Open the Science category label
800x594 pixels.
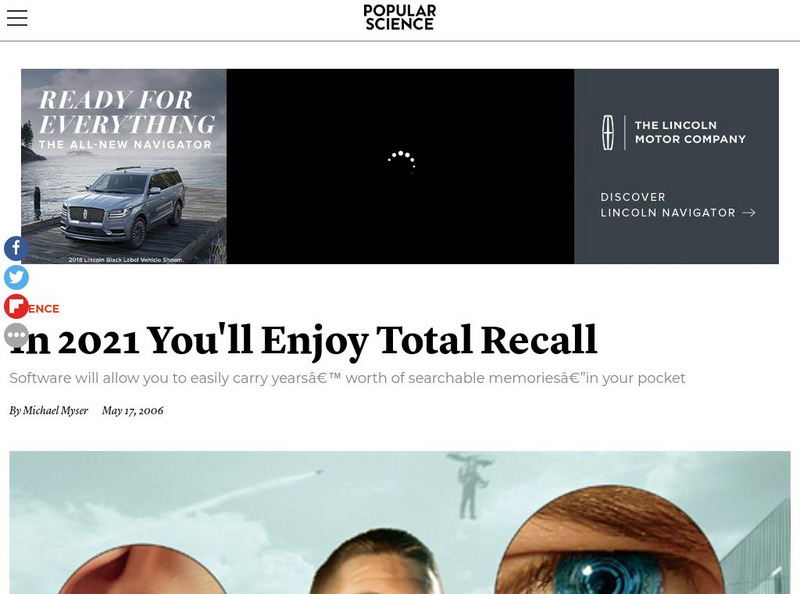pyautogui.click(x=43, y=309)
